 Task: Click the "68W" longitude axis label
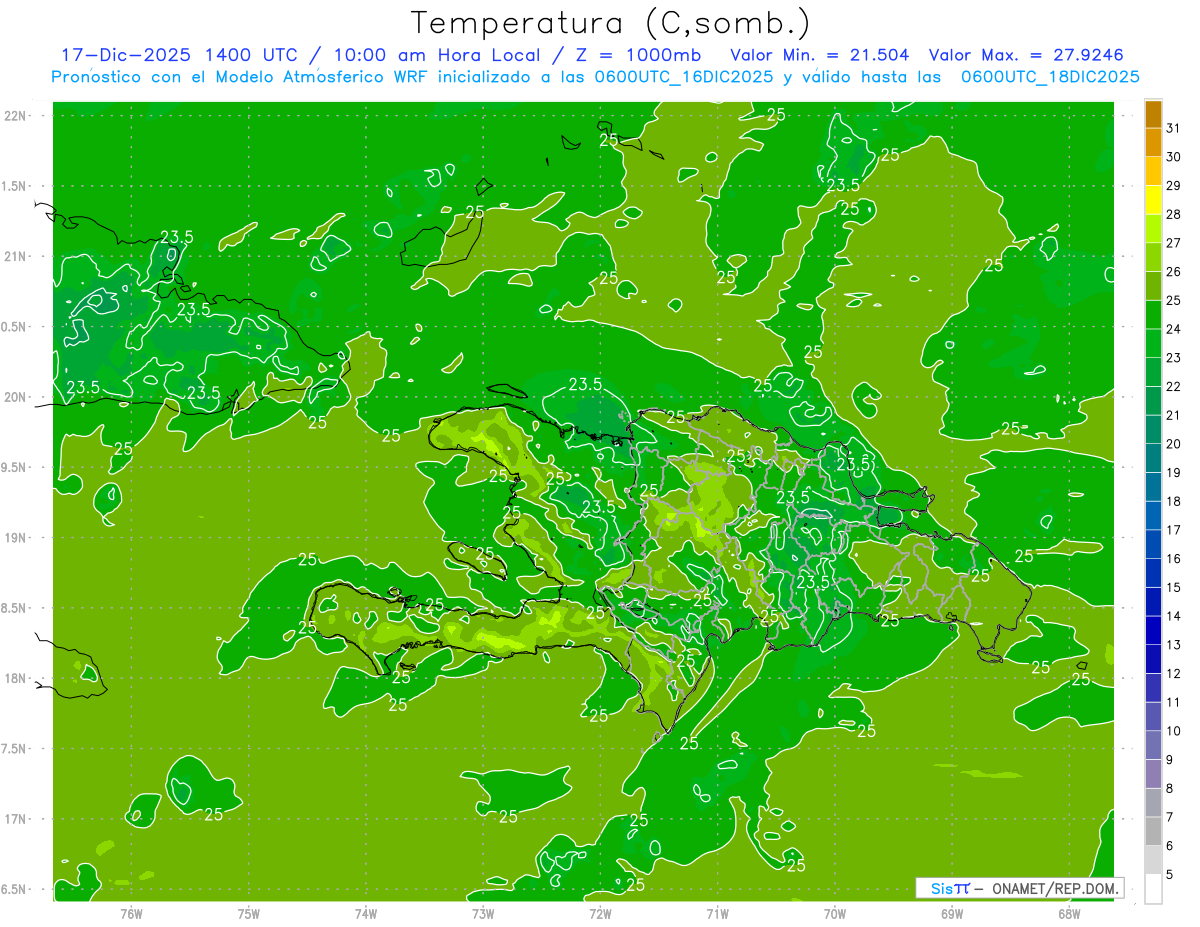coord(1069,913)
